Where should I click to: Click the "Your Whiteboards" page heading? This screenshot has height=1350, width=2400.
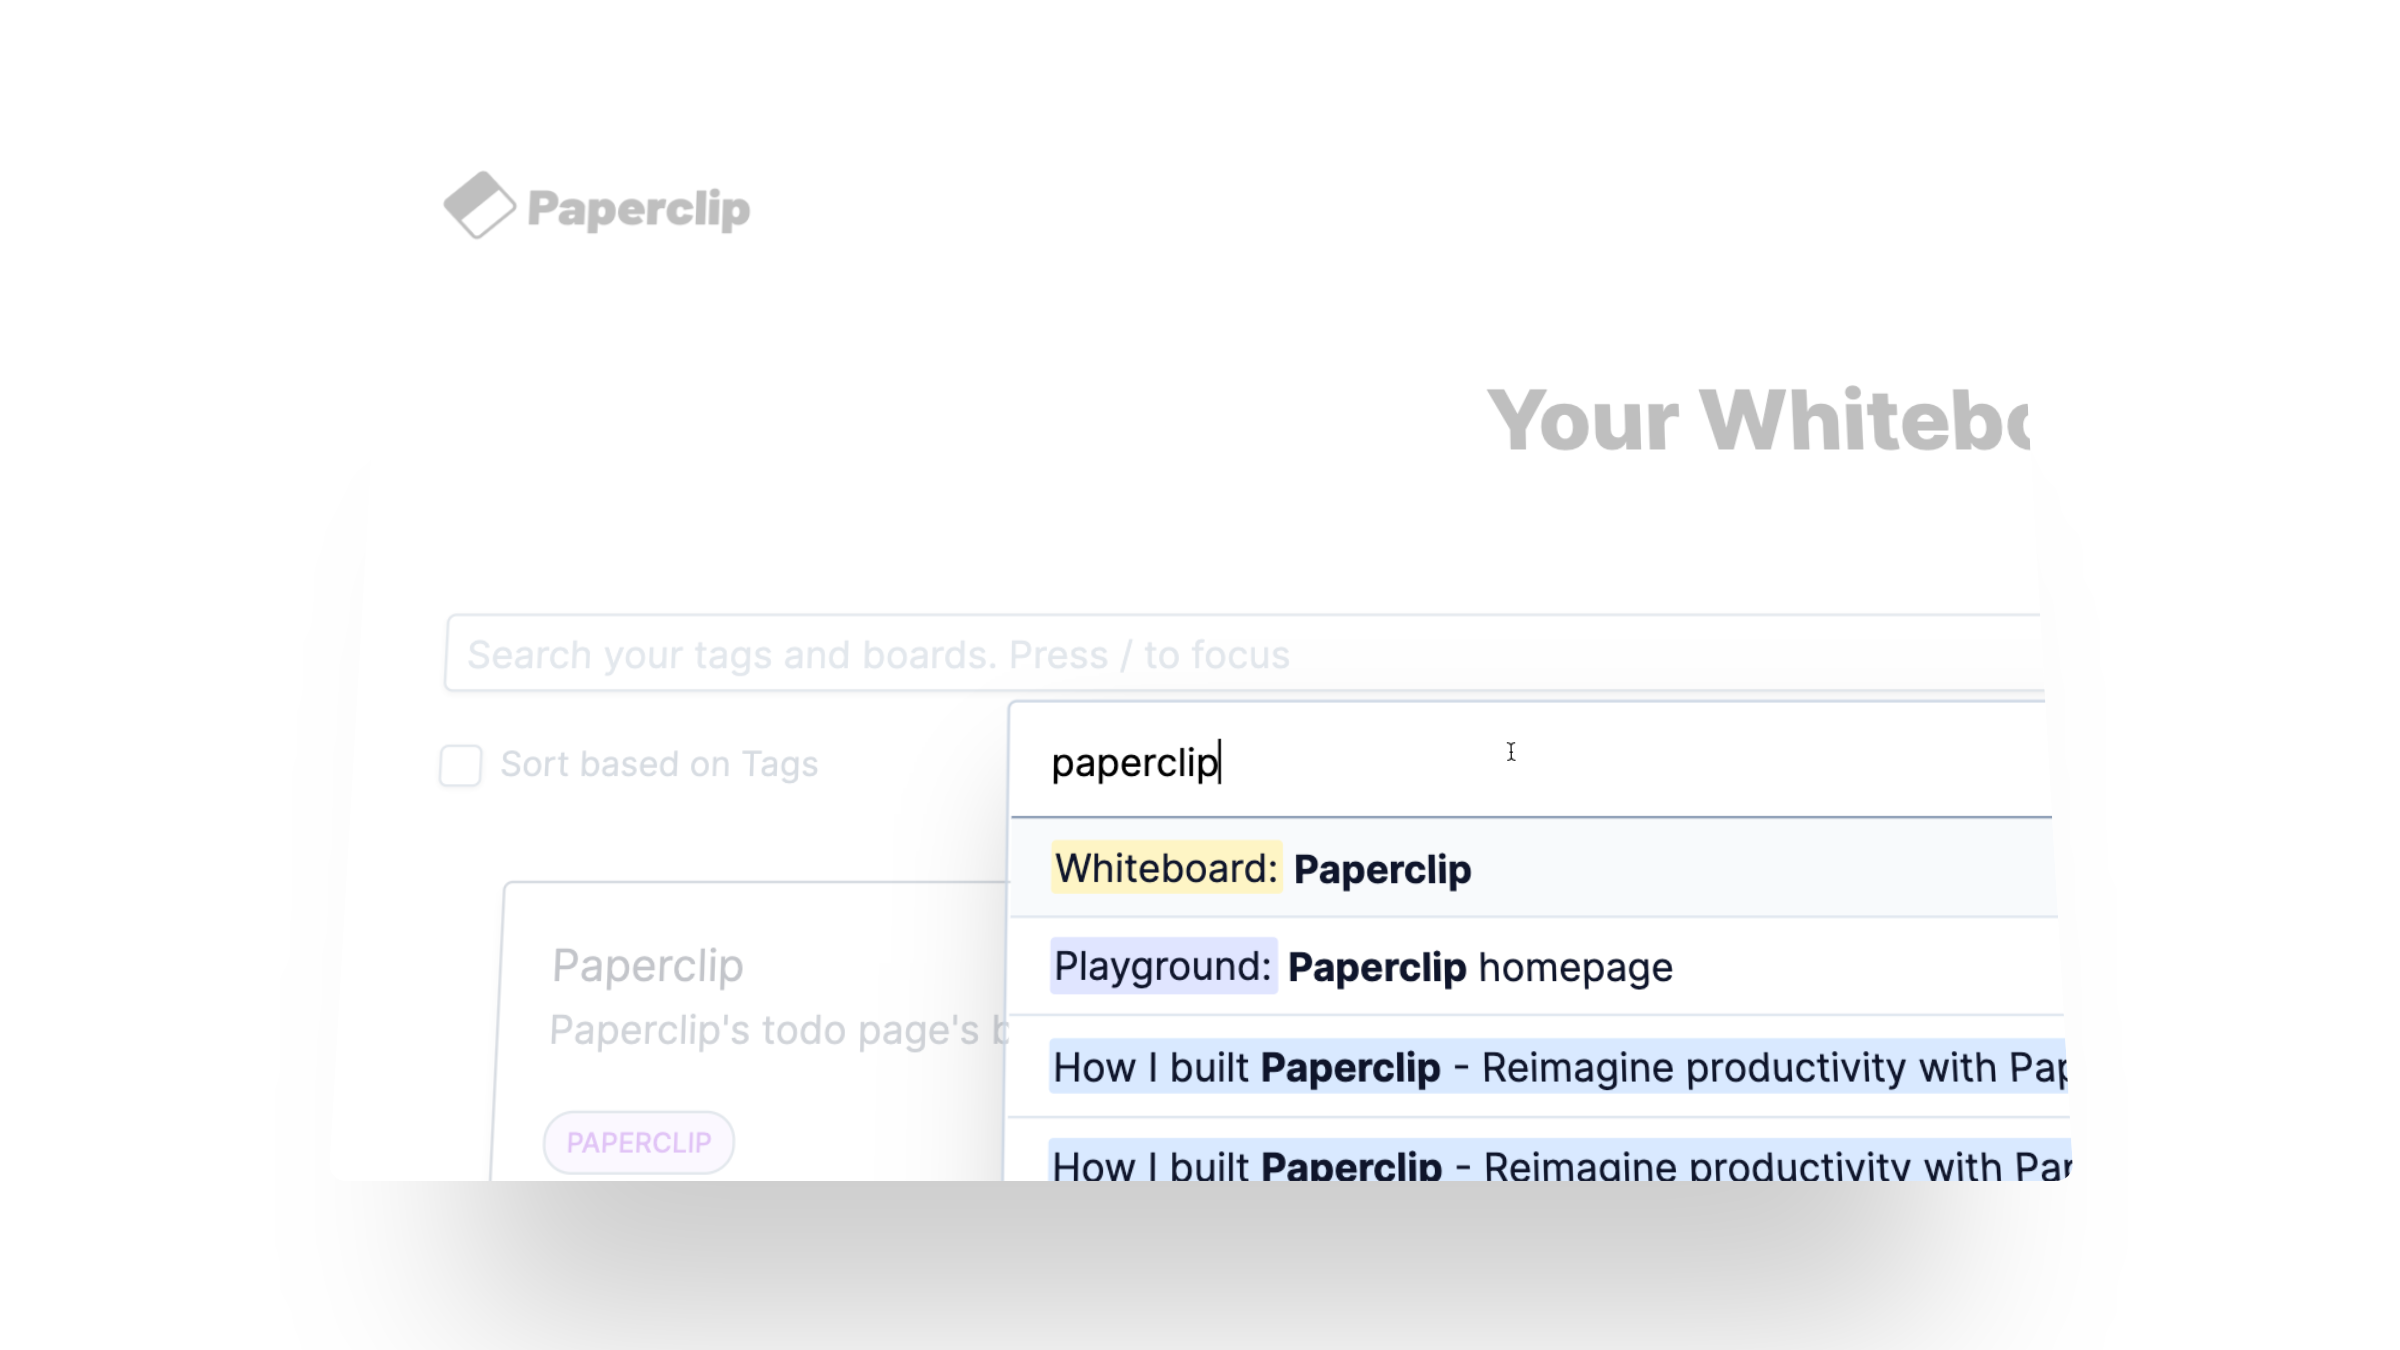click(x=1757, y=421)
